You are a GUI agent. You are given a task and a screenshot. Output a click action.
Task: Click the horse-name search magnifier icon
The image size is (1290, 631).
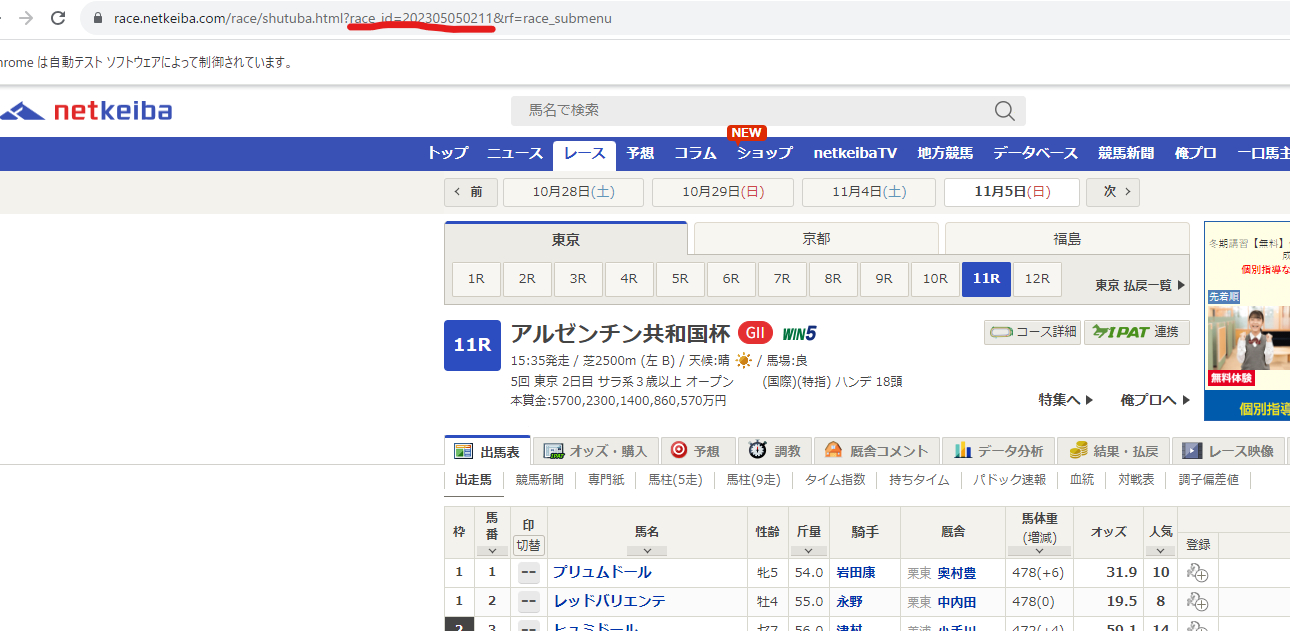tap(1003, 111)
